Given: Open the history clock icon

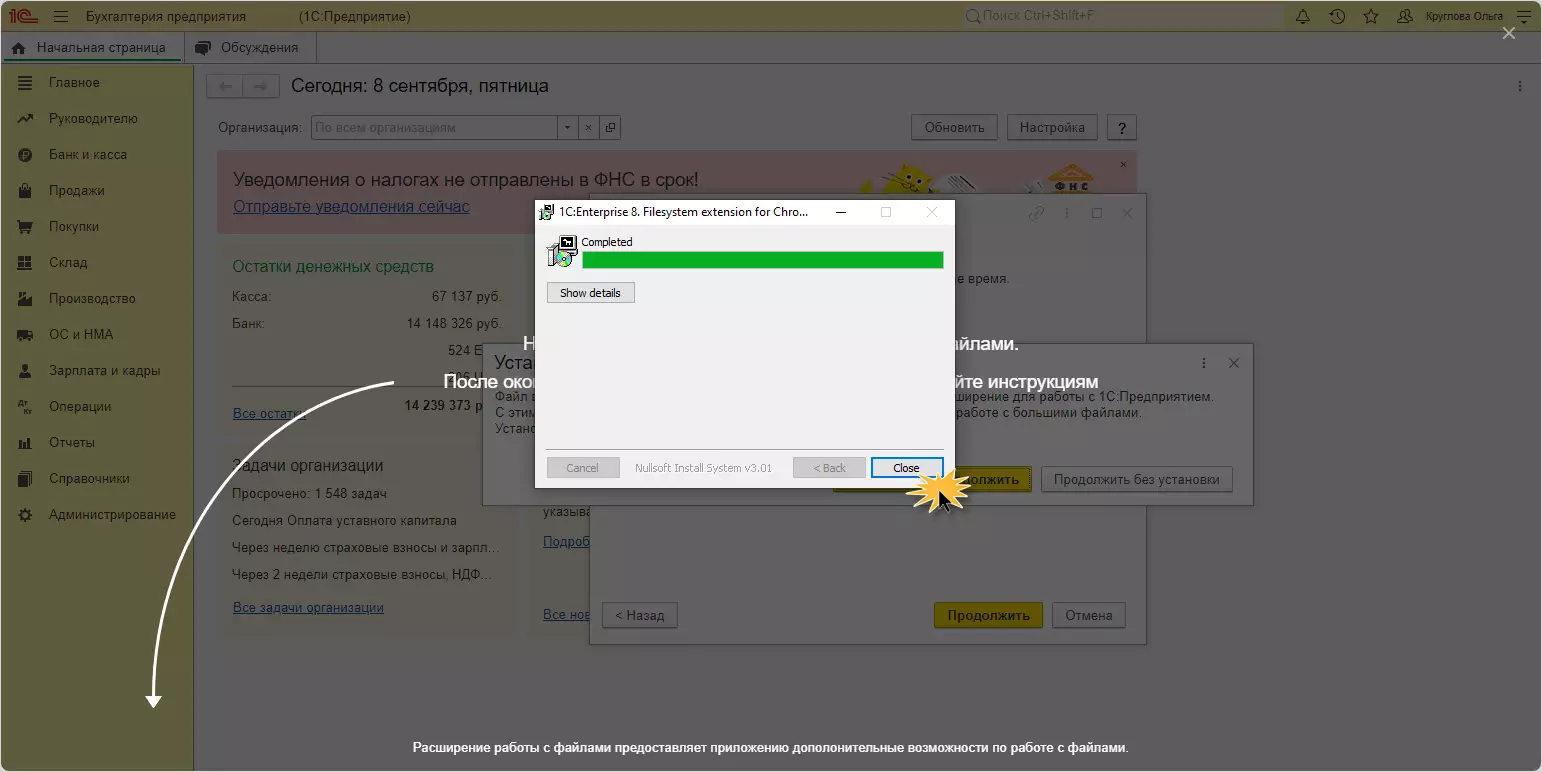Looking at the screenshot, I should click(1337, 17).
